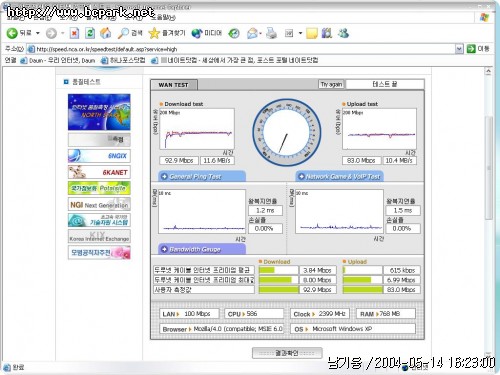Open the 6KANET banner link

[99, 172]
